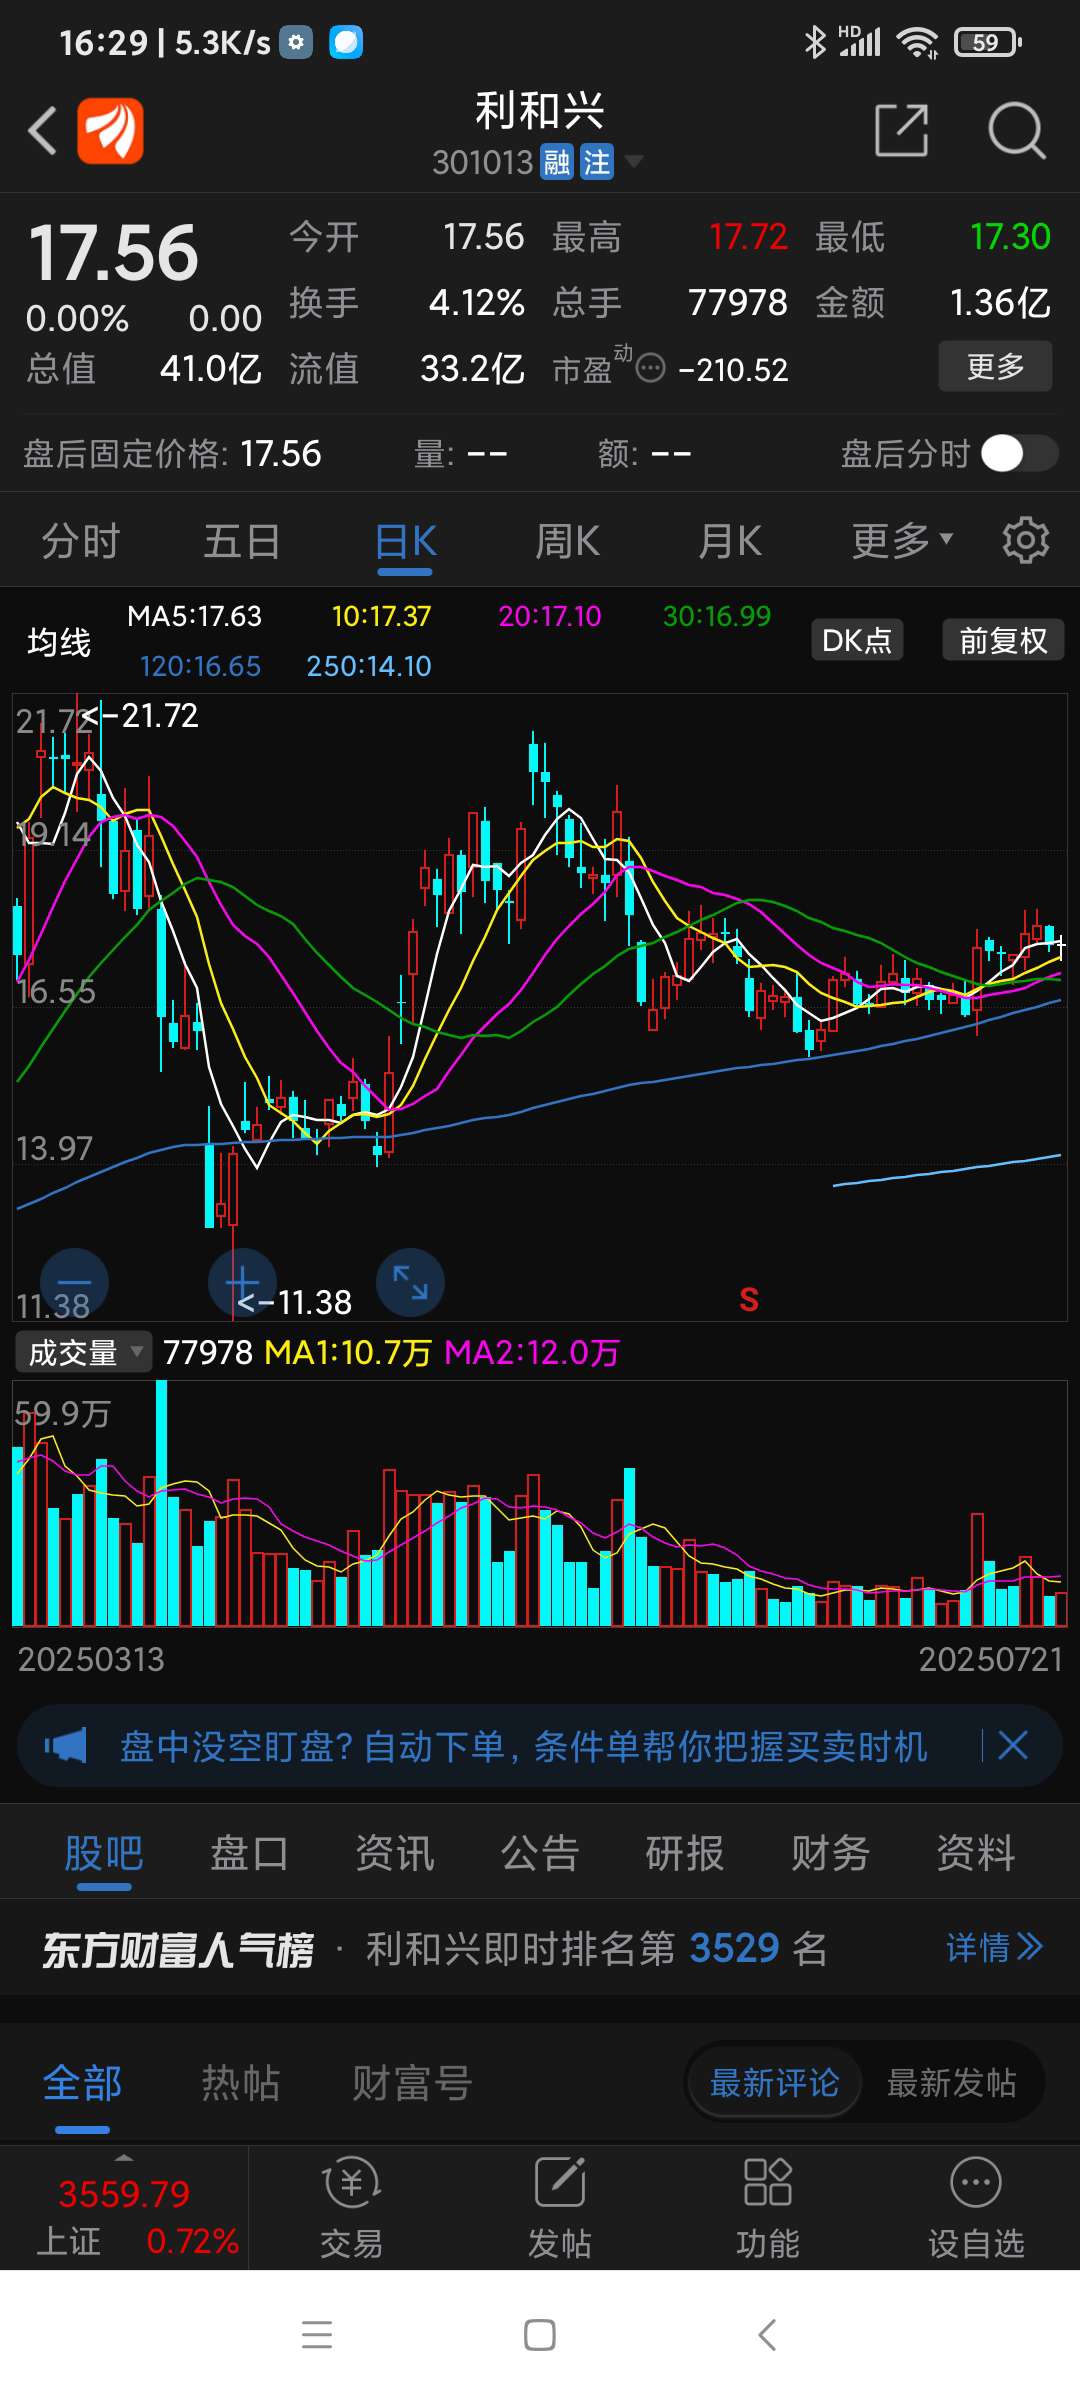Open the 公告 tab
The height and width of the screenshot is (2400, 1080).
click(x=540, y=1853)
